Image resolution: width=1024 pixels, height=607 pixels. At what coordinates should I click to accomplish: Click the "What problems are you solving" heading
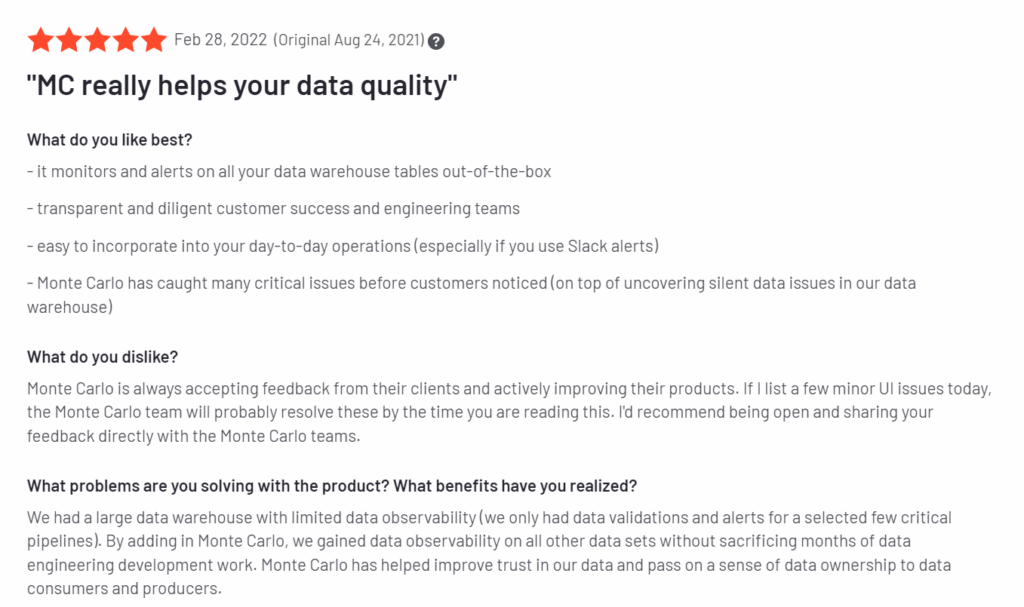[332, 486]
